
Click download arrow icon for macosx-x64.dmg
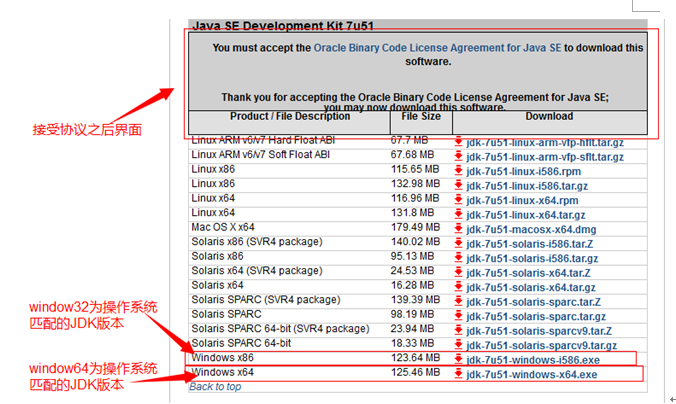point(458,229)
